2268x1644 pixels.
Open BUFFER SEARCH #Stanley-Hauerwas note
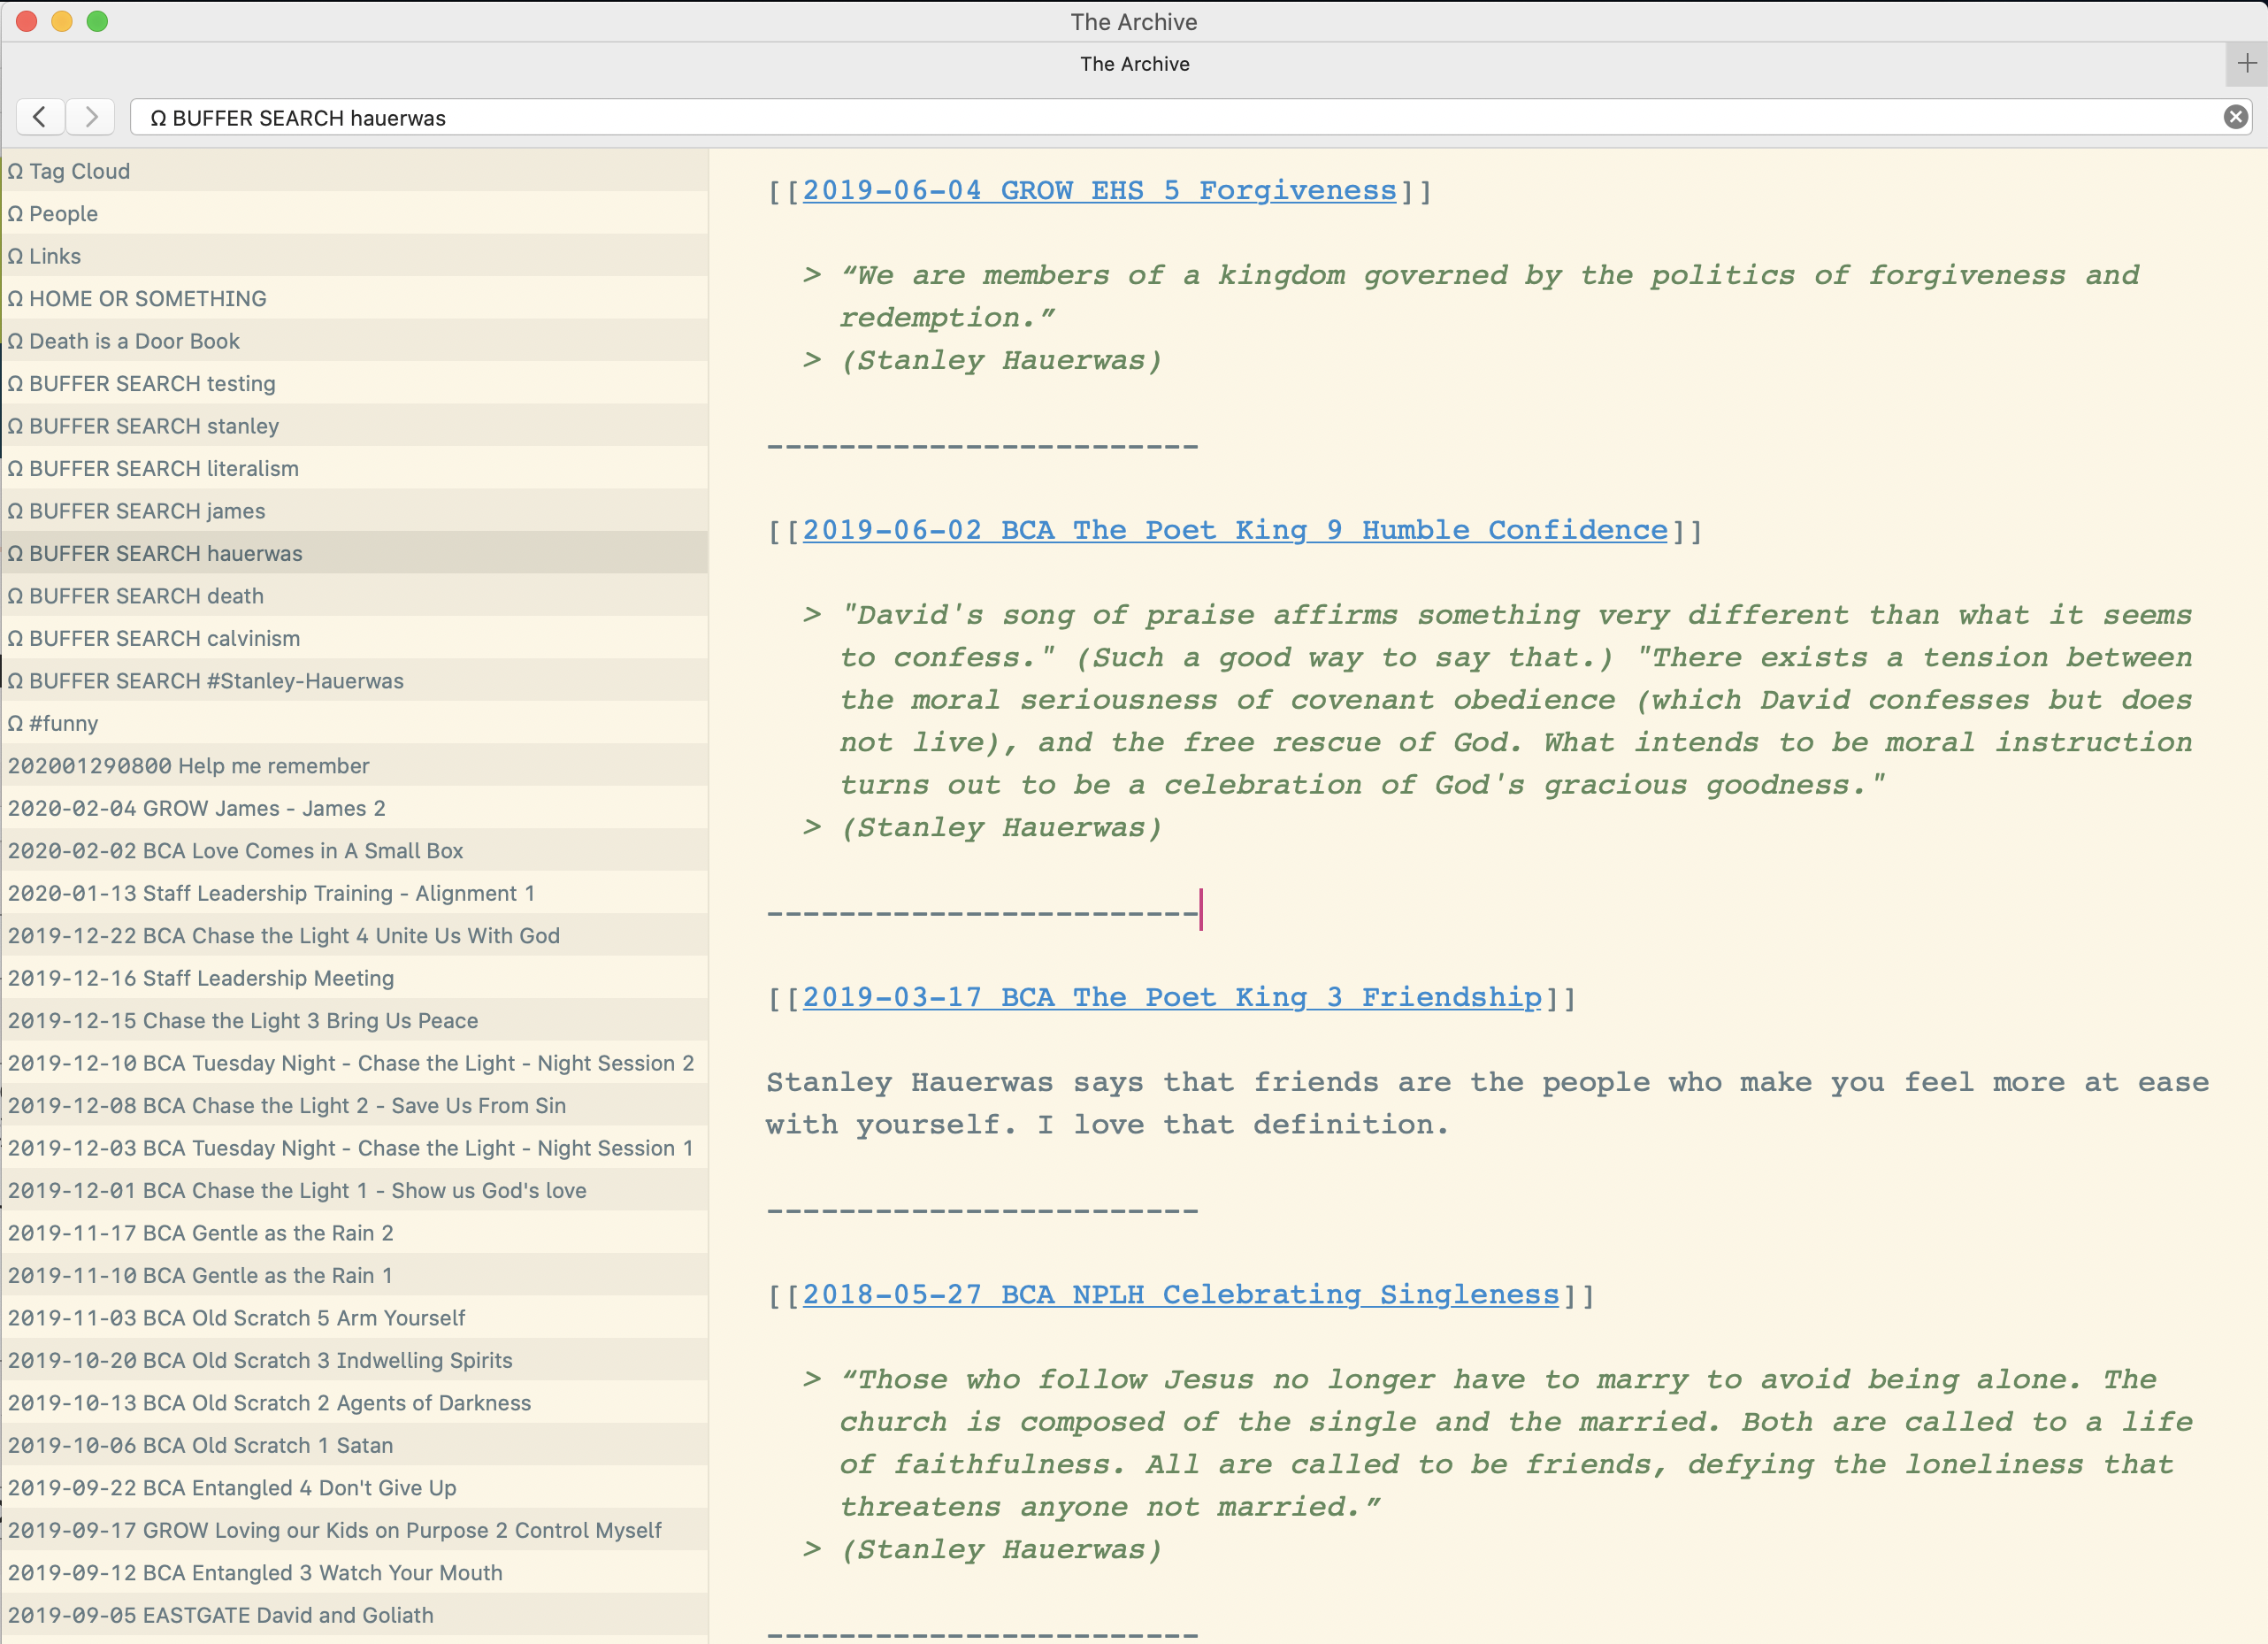pos(354,681)
